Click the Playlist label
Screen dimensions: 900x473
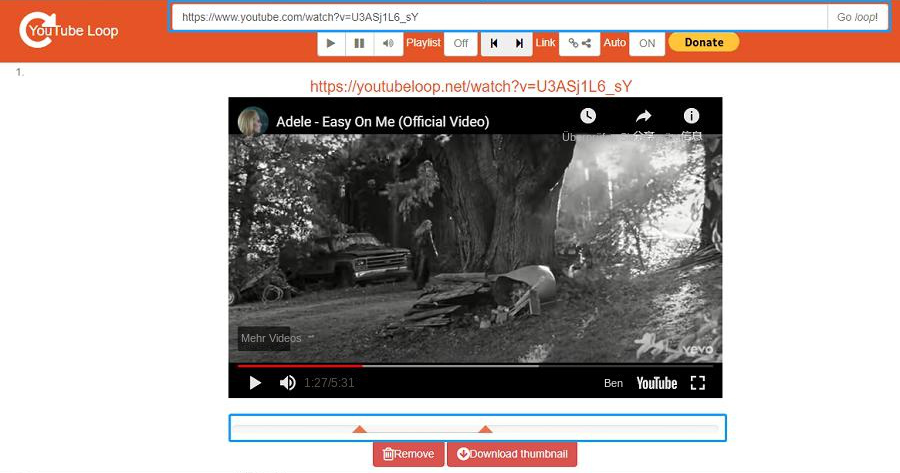[423, 42]
